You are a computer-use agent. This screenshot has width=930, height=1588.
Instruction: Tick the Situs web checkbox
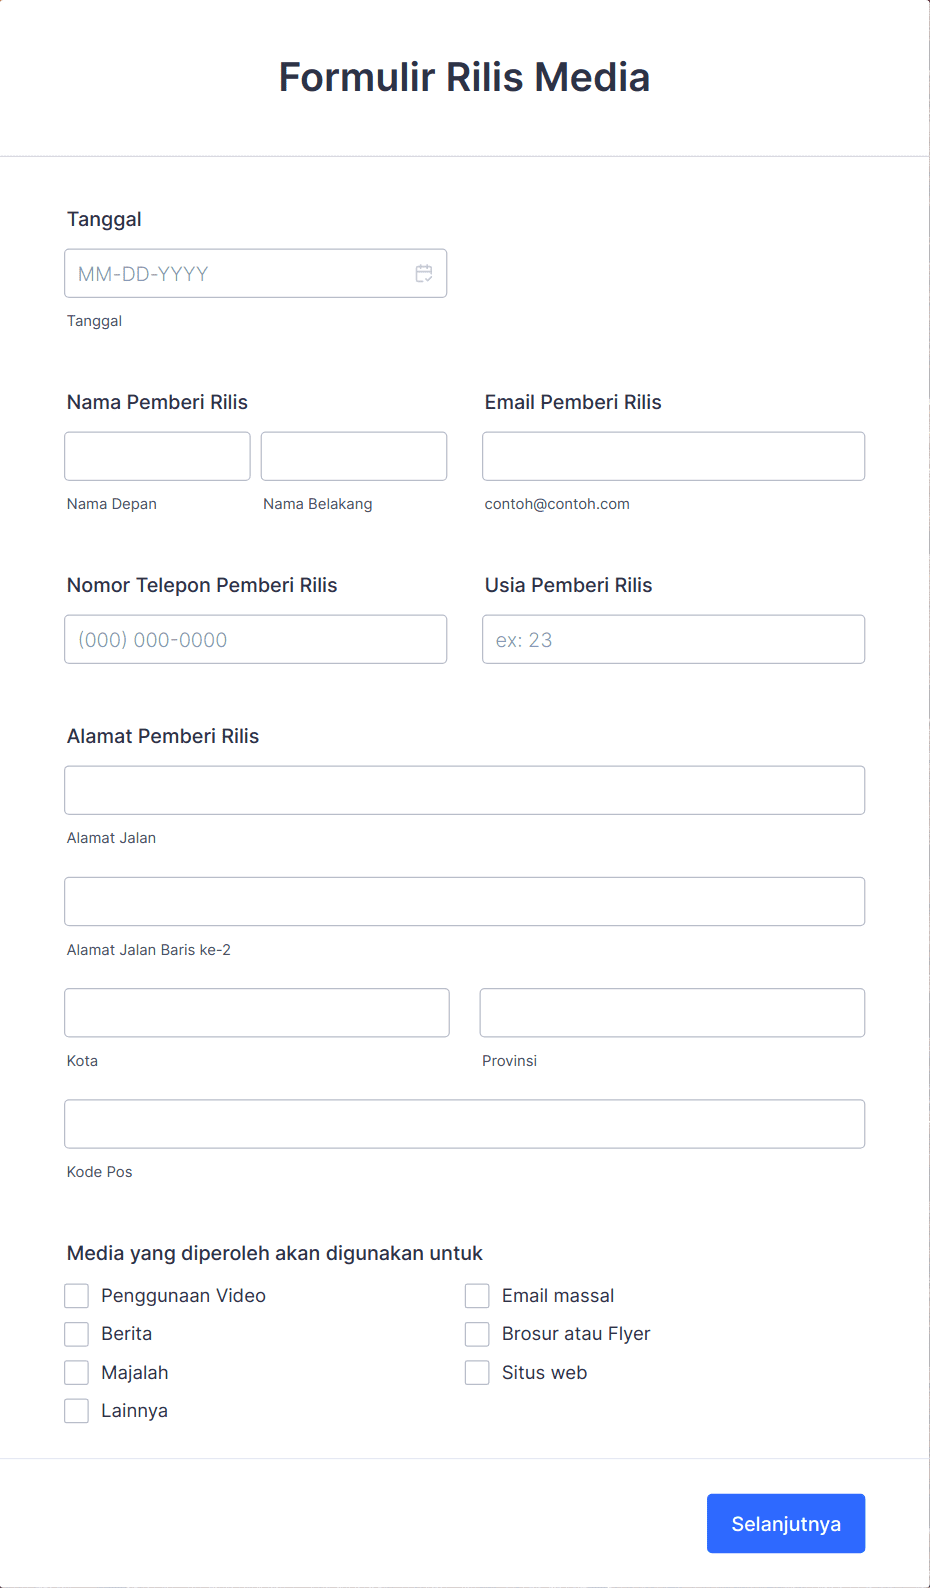477,1372
